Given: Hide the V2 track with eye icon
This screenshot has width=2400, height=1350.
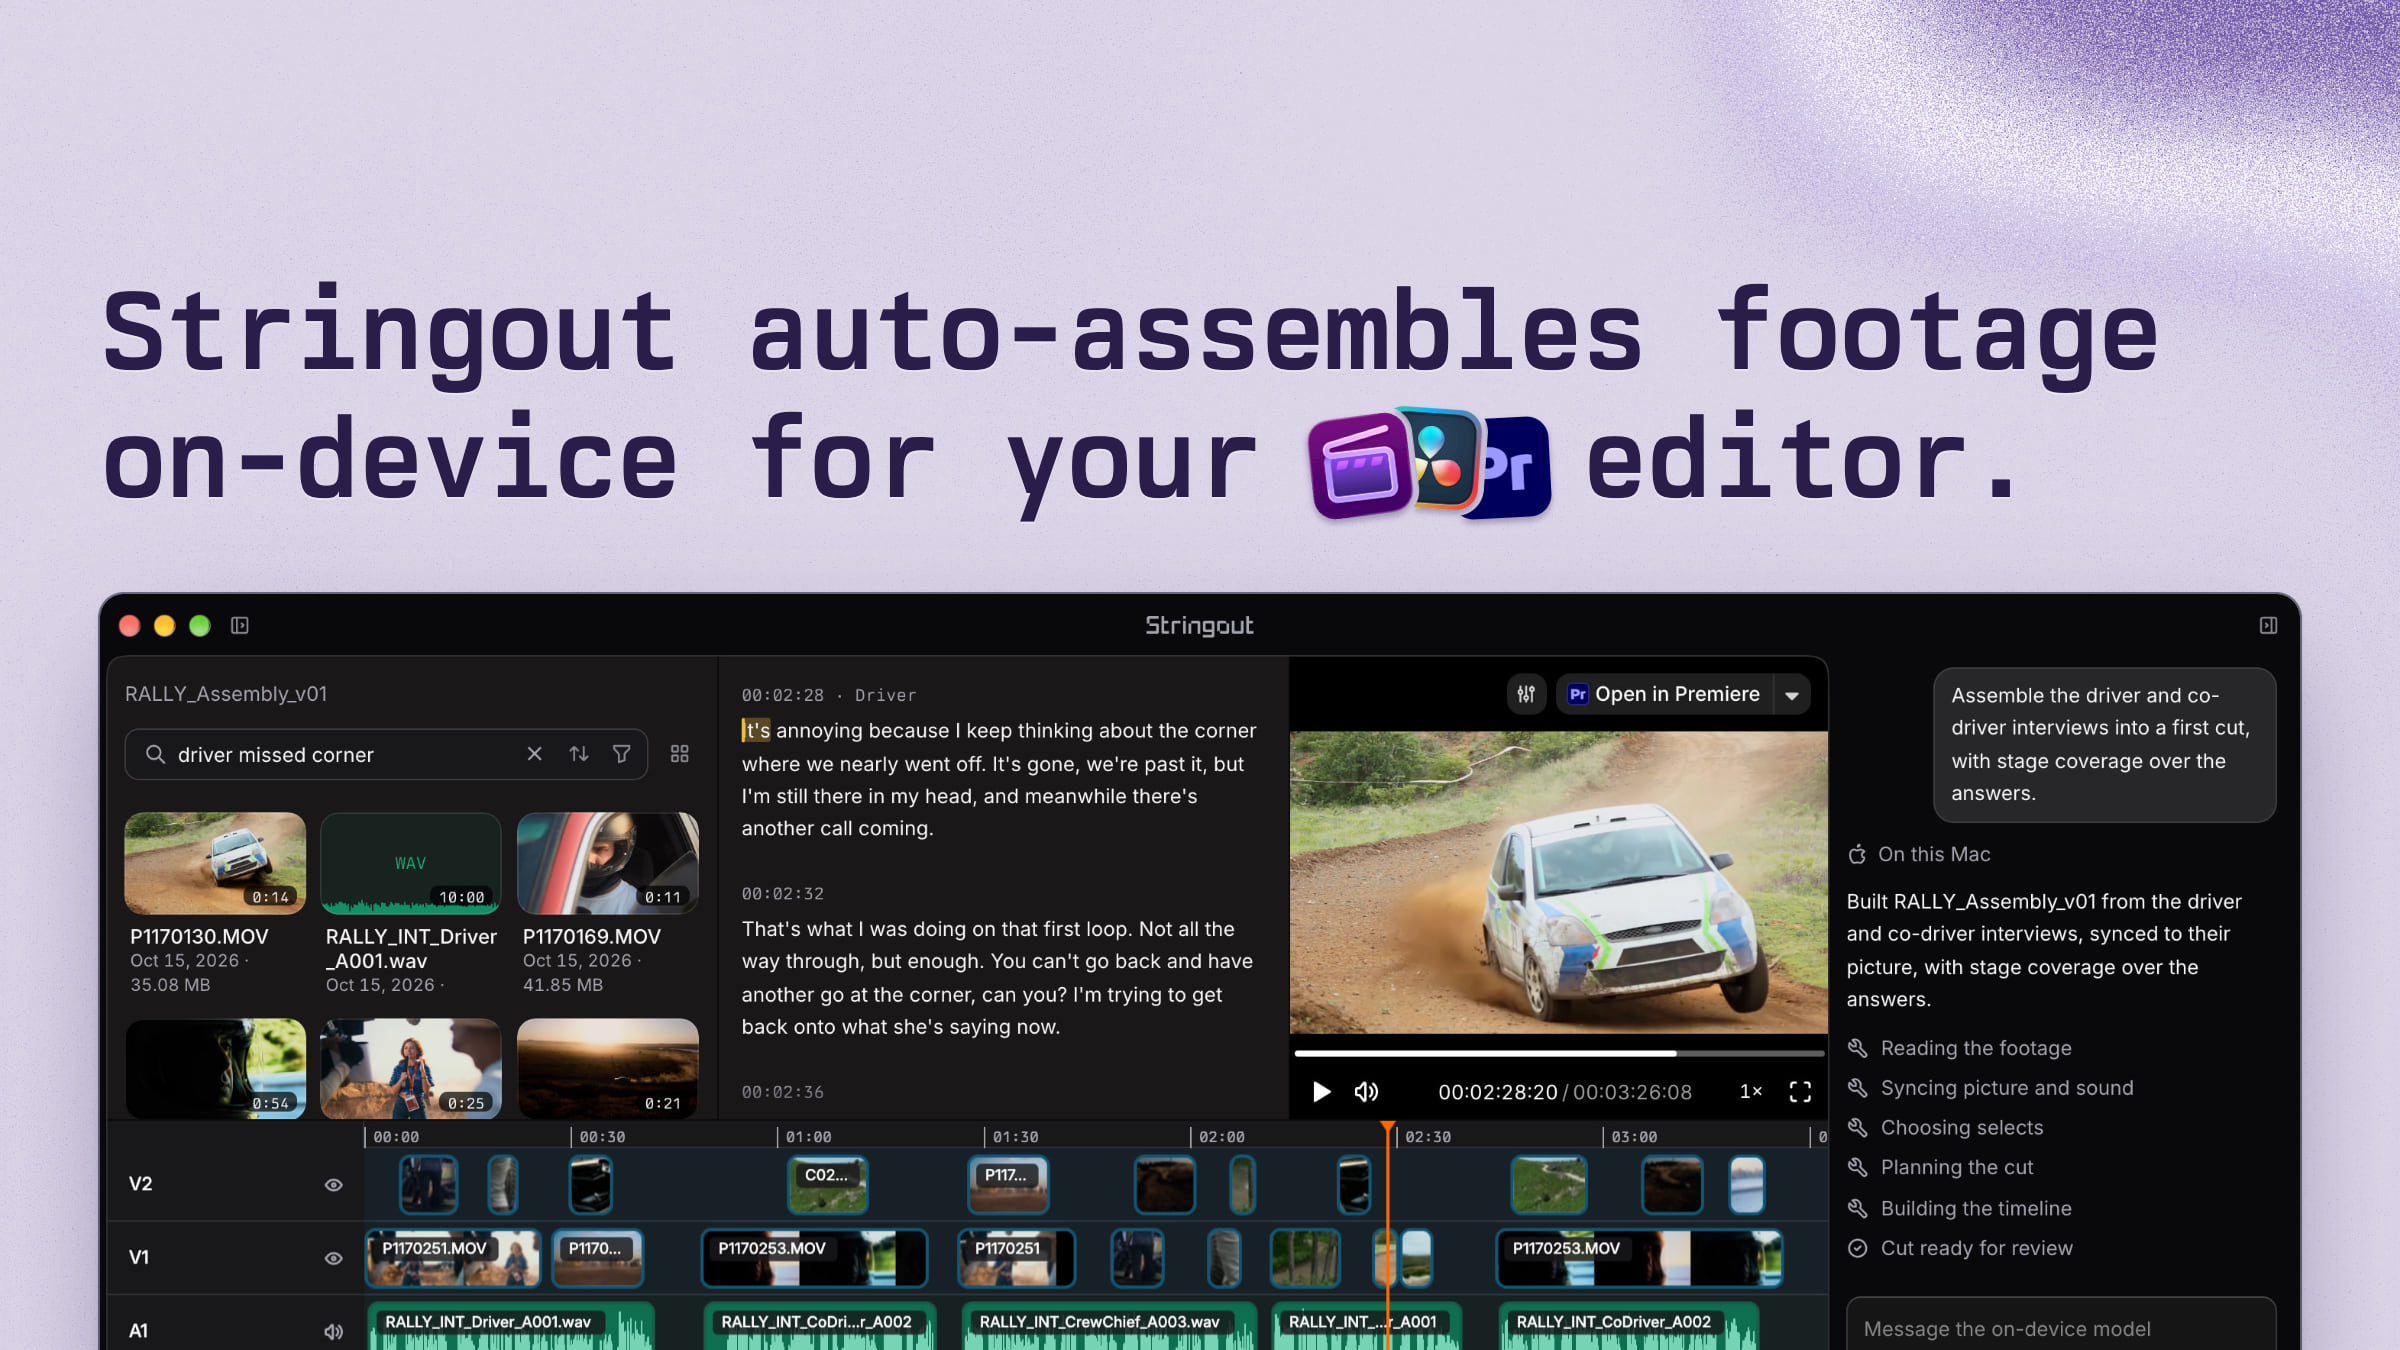Looking at the screenshot, I should click(x=334, y=1185).
